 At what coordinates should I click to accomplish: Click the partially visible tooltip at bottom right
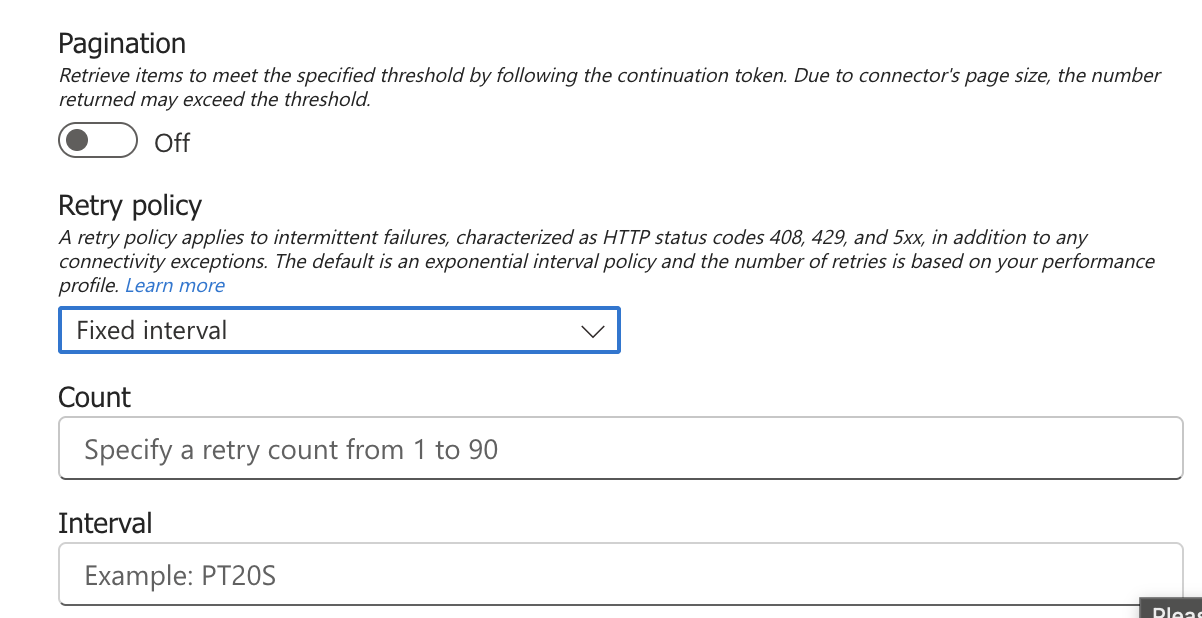click(1172, 609)
